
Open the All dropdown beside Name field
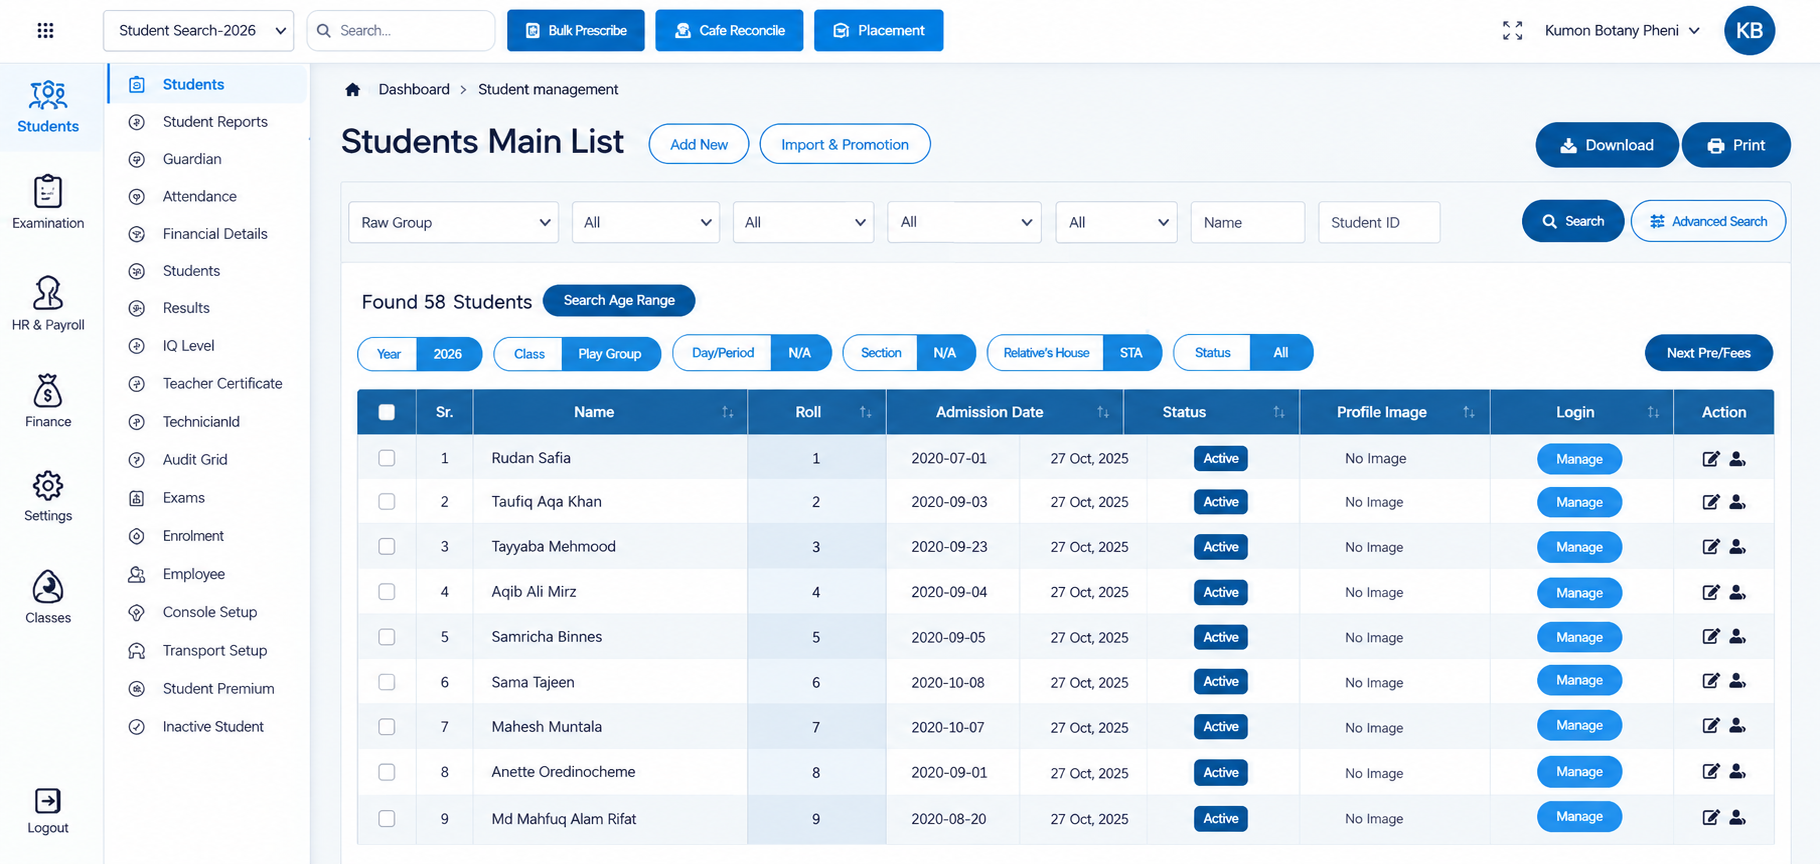(x=1116, y=222)
